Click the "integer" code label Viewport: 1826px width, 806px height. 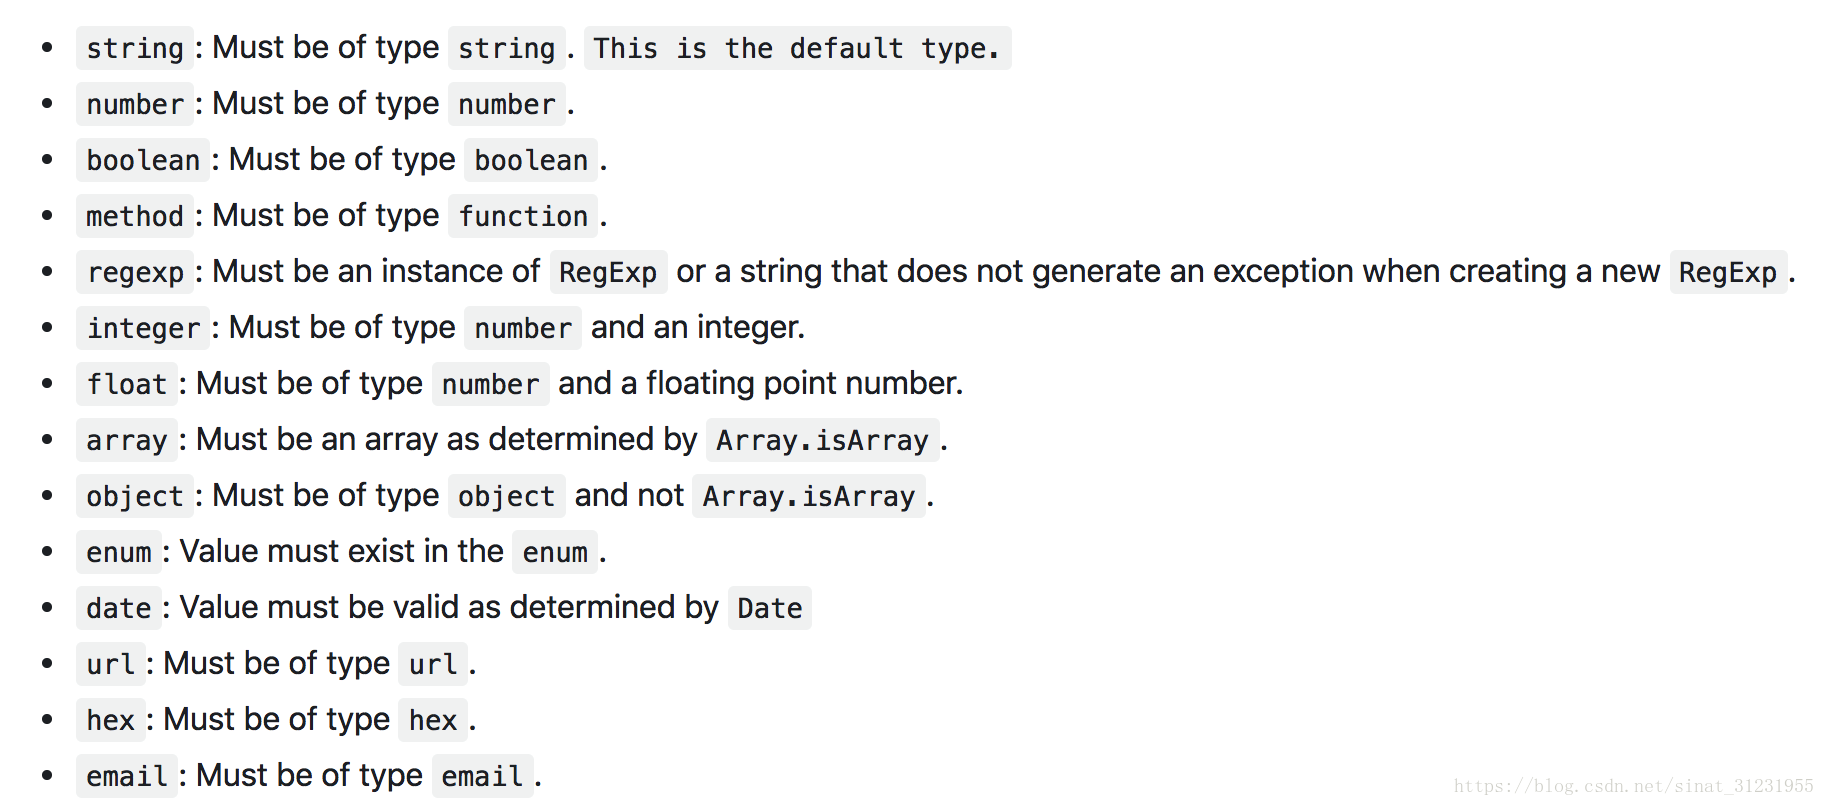143,328
